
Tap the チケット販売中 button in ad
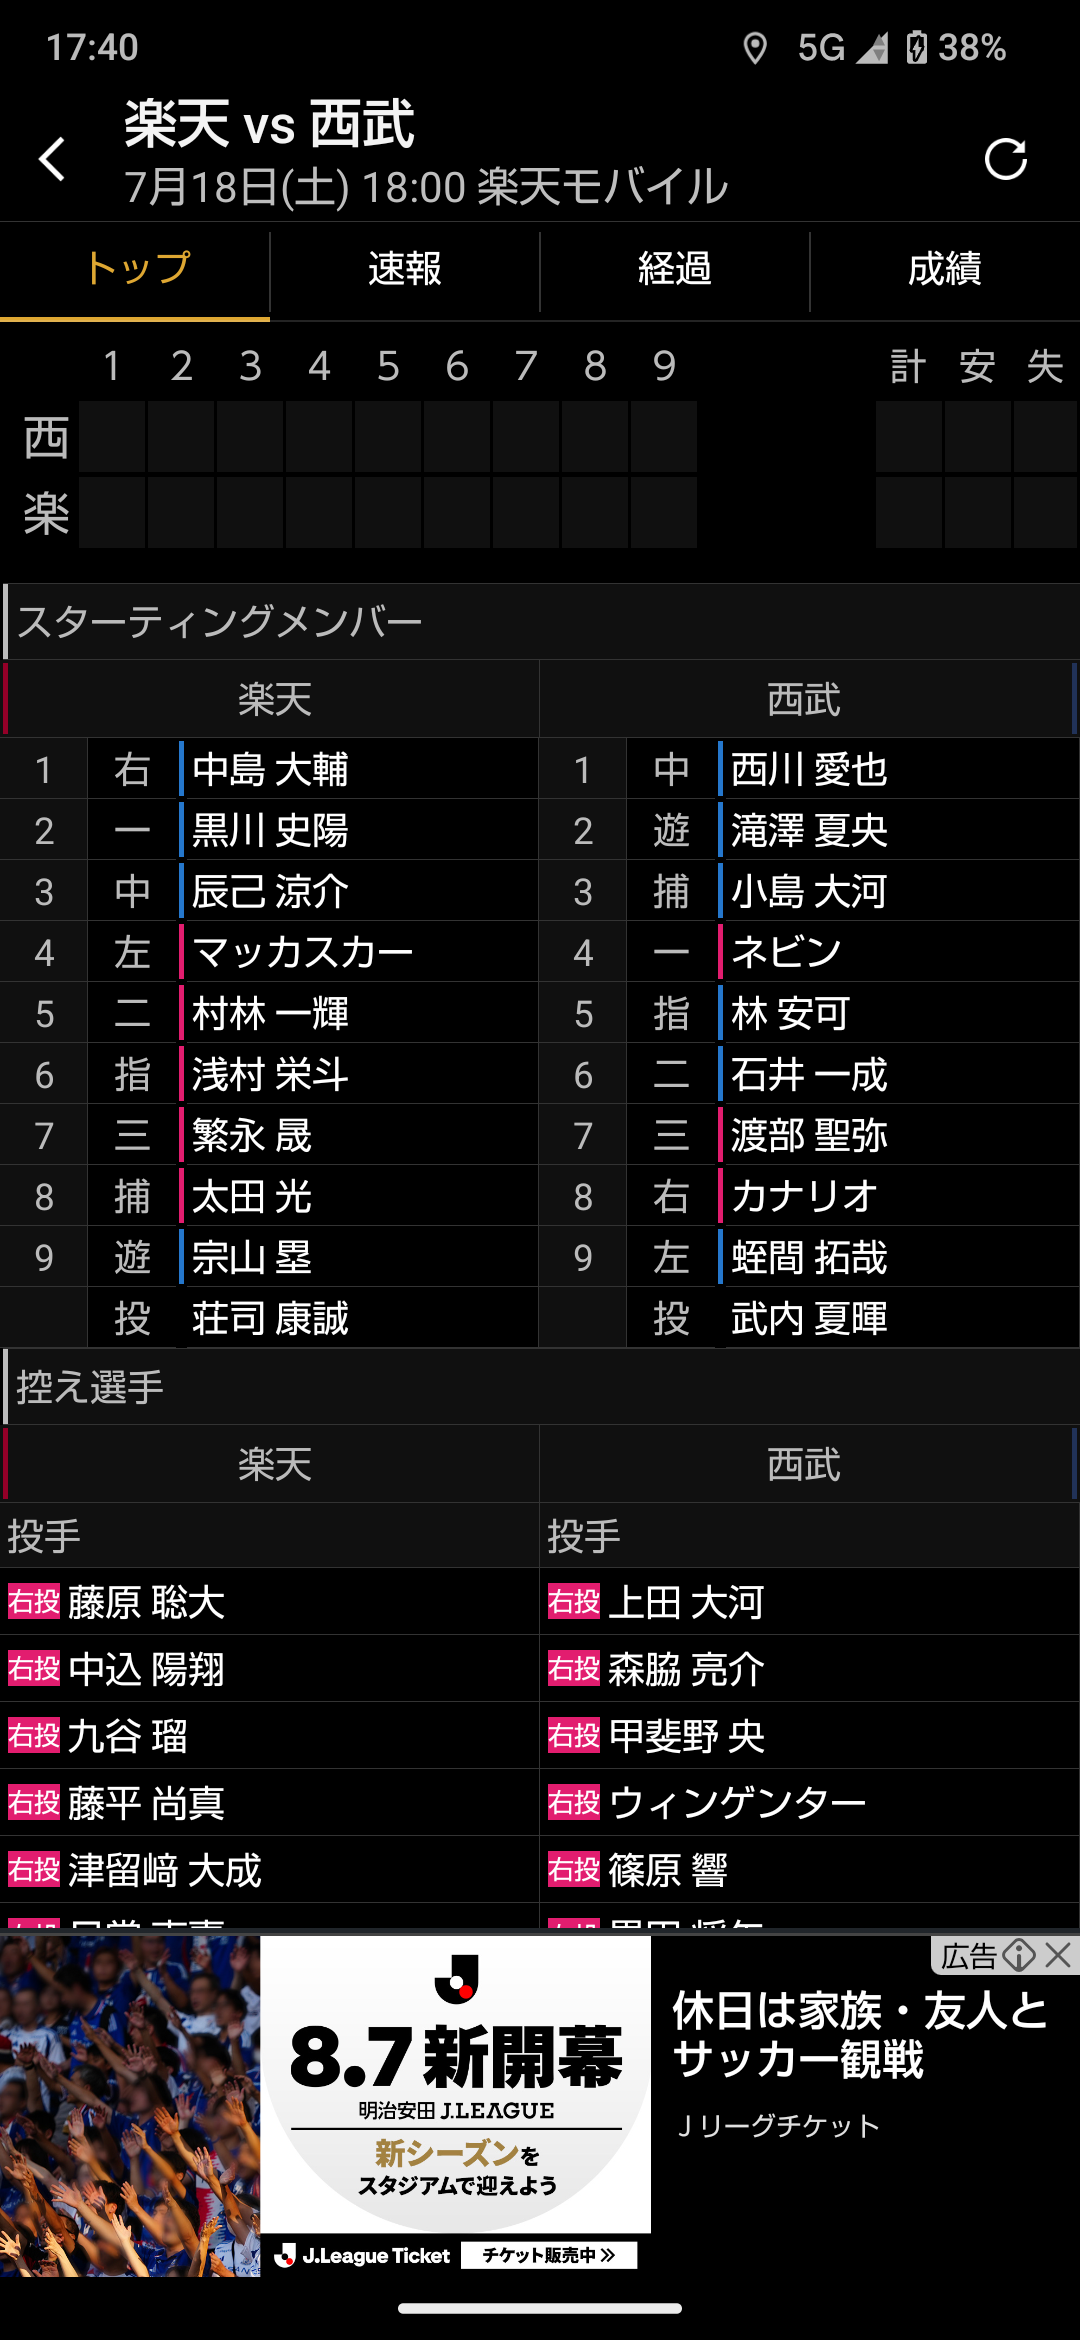coord(549,2255)
